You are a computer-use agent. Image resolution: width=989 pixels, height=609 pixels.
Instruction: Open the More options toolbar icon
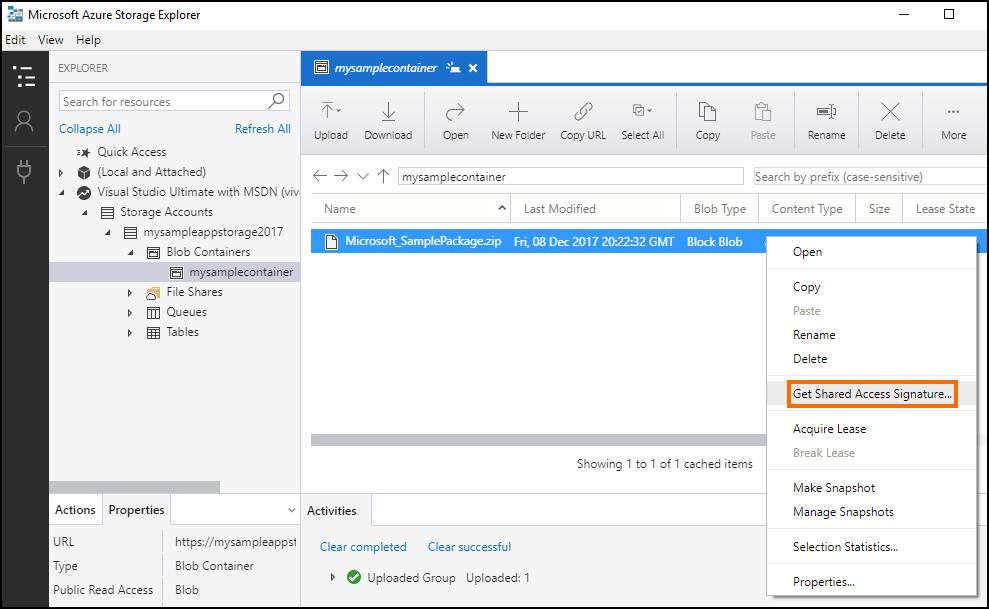(952, 118)
